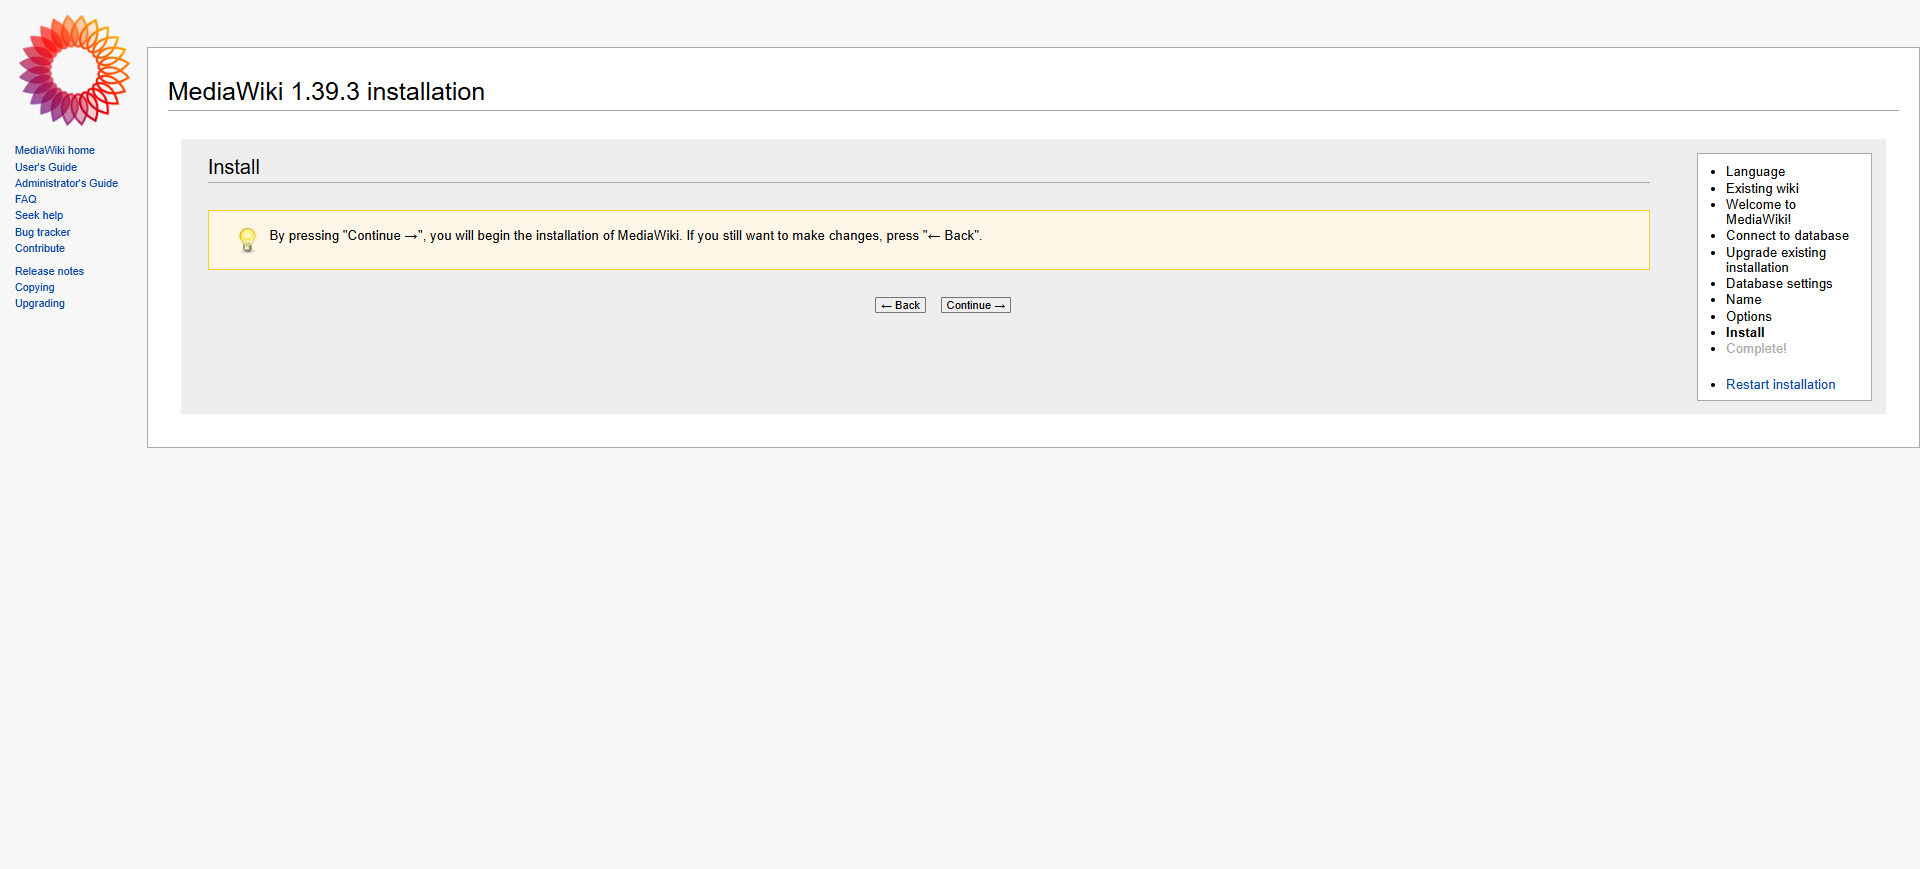Select the greyed Complete! step
Screen dimensions: 1920x869
click(1756, 349)
